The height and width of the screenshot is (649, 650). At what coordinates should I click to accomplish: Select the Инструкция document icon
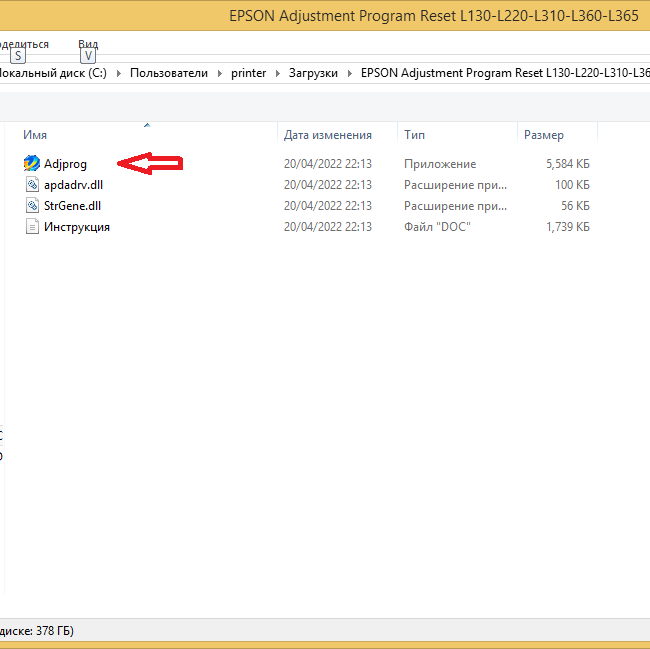32,227
